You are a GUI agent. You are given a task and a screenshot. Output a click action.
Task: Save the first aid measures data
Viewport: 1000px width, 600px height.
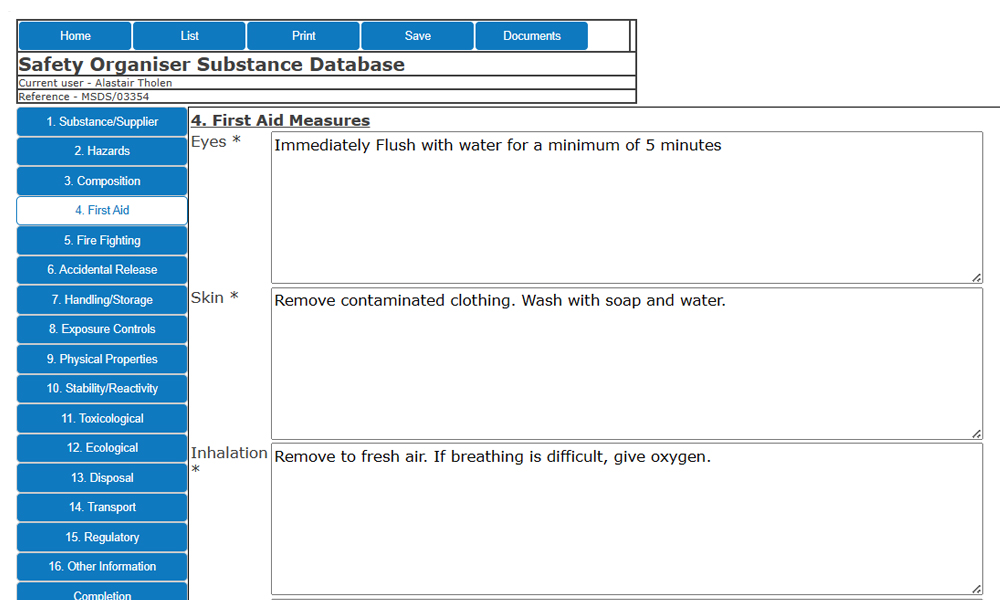pyautogui.click(x=417, y=35)
